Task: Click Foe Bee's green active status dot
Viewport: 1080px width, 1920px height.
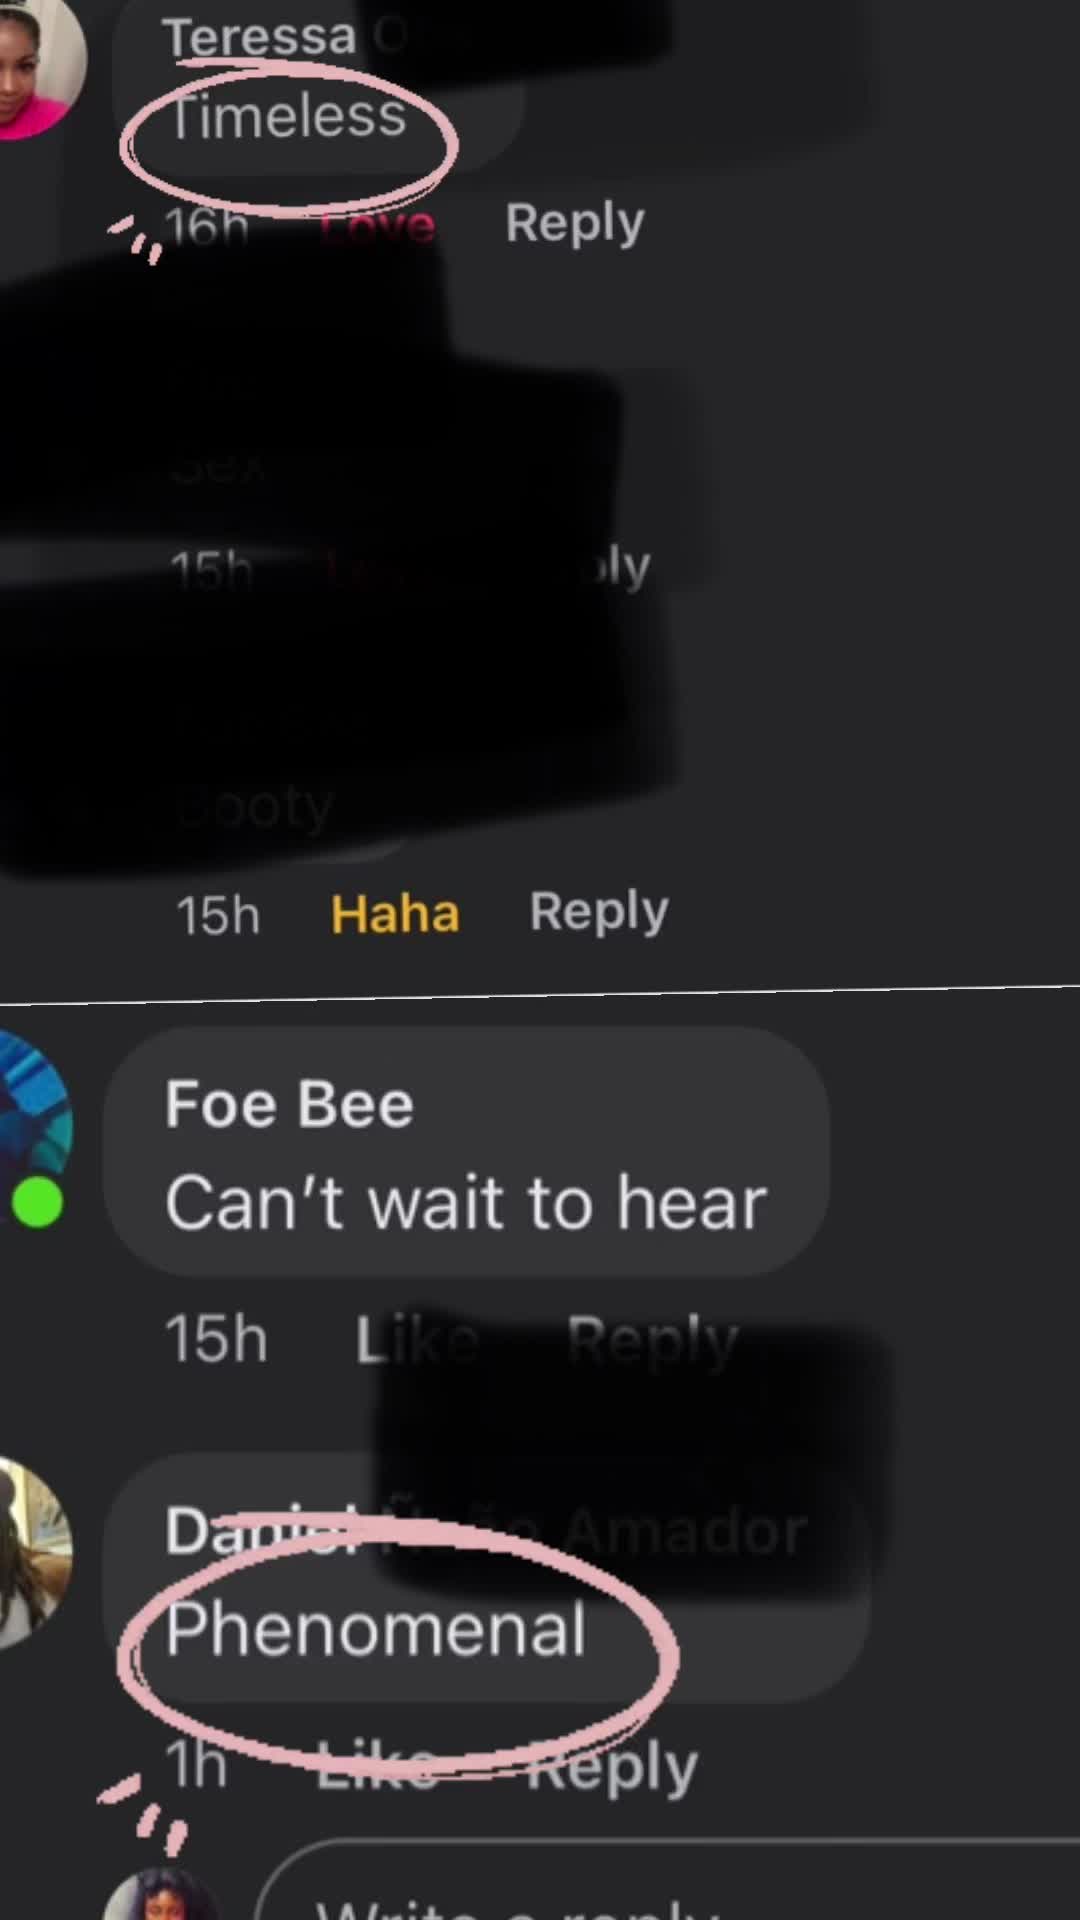Action: pyautogui.click(x=38, y=1201)
